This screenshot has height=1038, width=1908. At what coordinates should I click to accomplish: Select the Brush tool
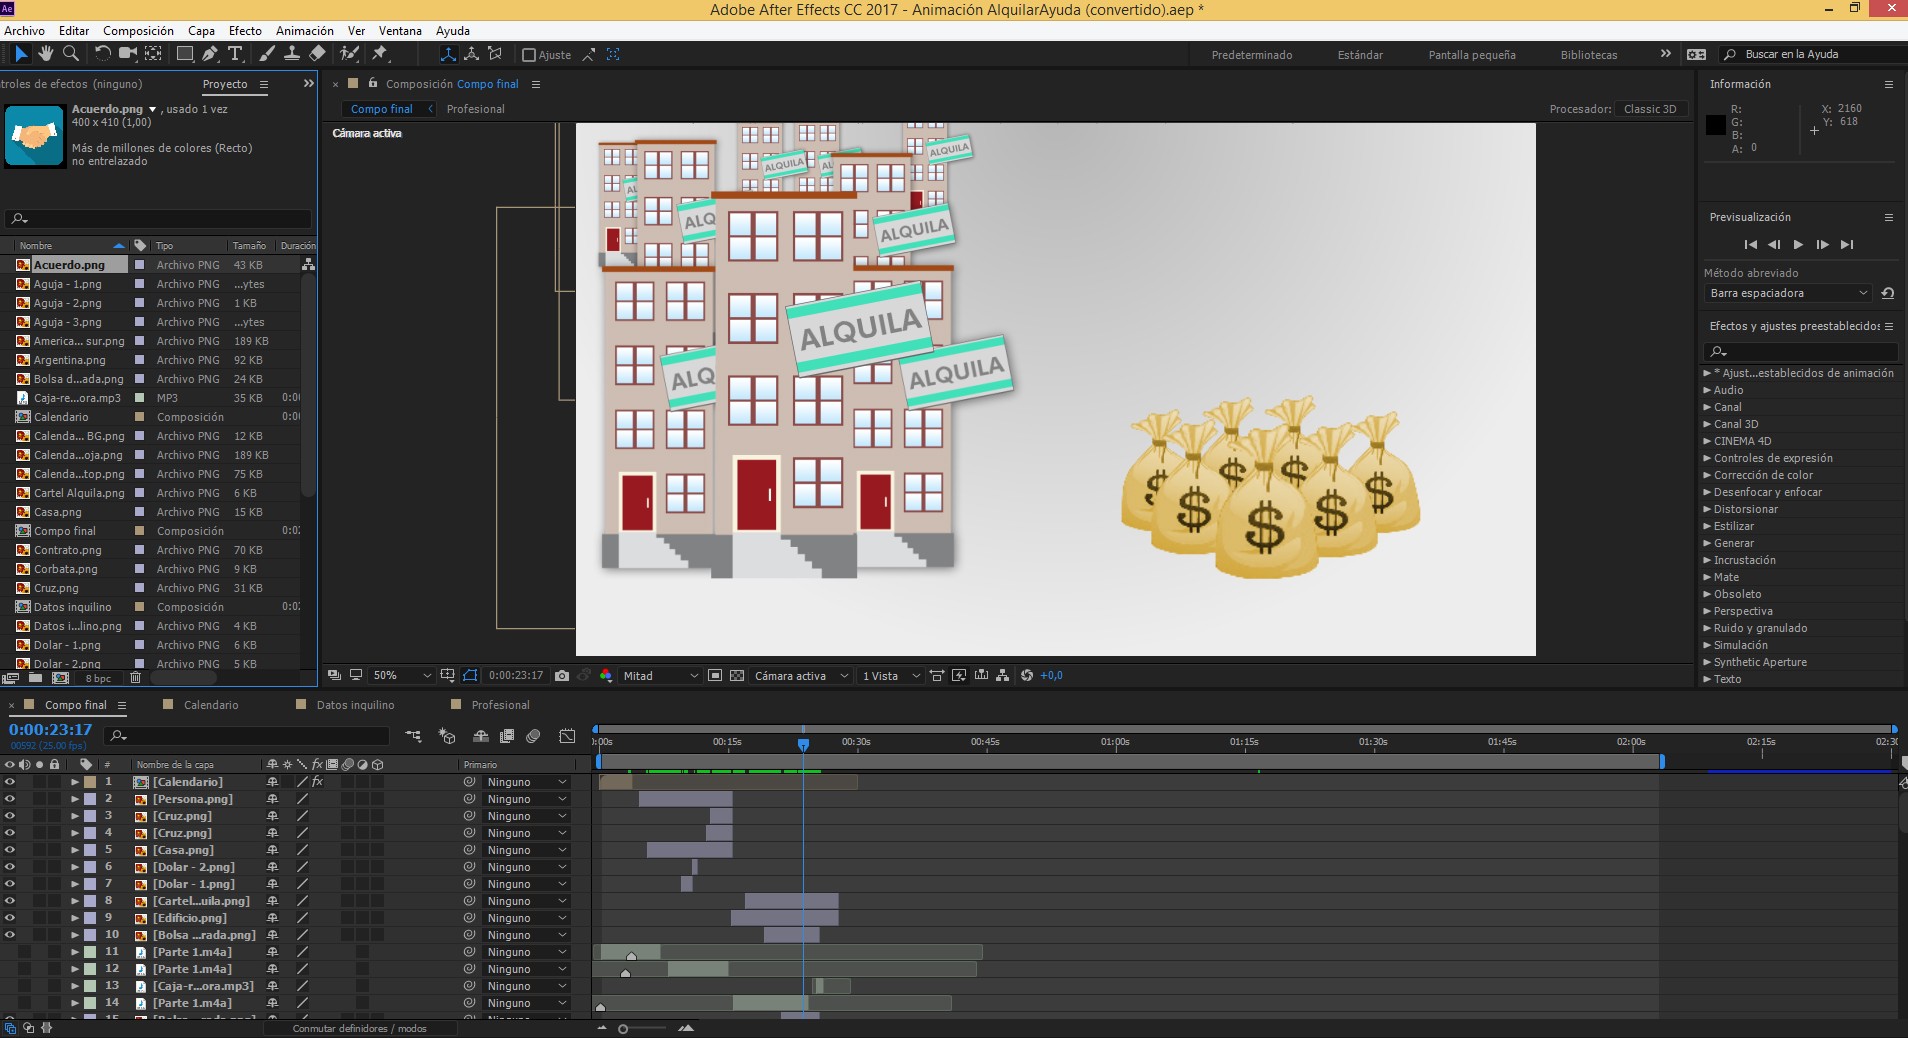click(268, 54)
